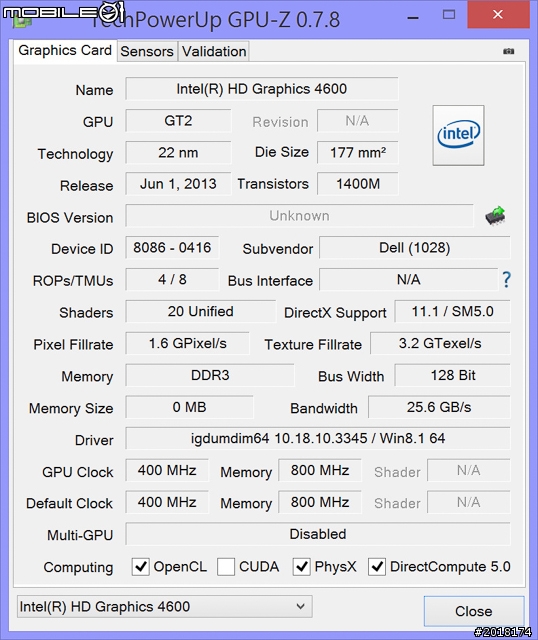Click the GPU-Z title bar app icon

22,20
